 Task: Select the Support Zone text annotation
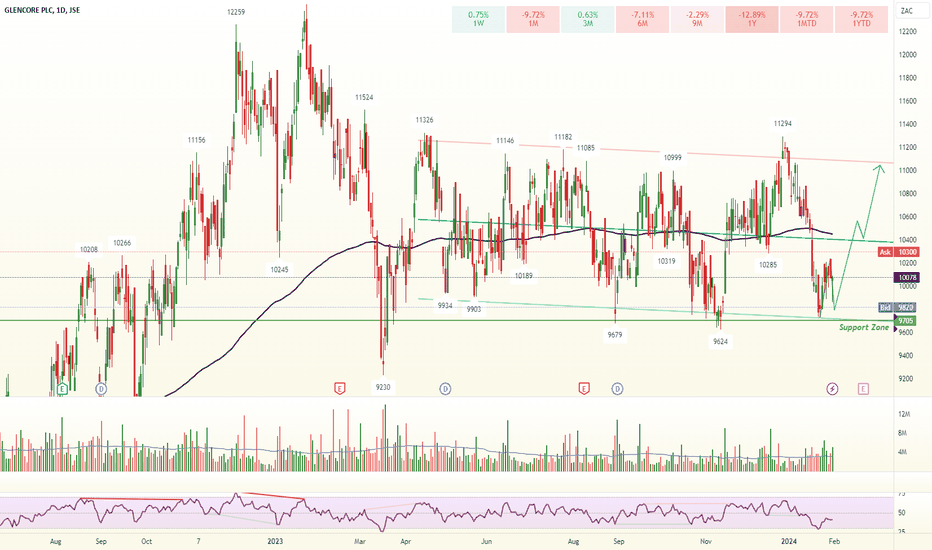click(864, 328)
